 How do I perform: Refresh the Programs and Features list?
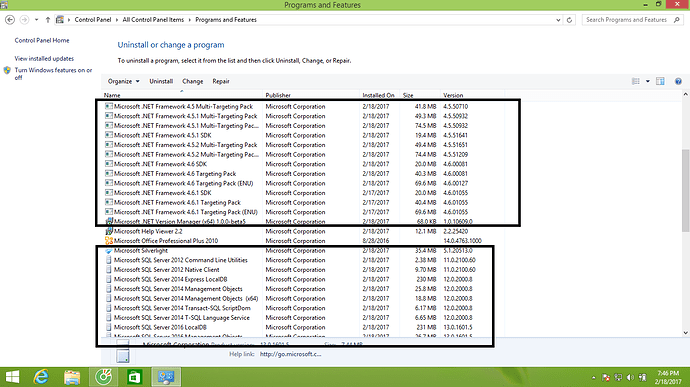(569, 20)
